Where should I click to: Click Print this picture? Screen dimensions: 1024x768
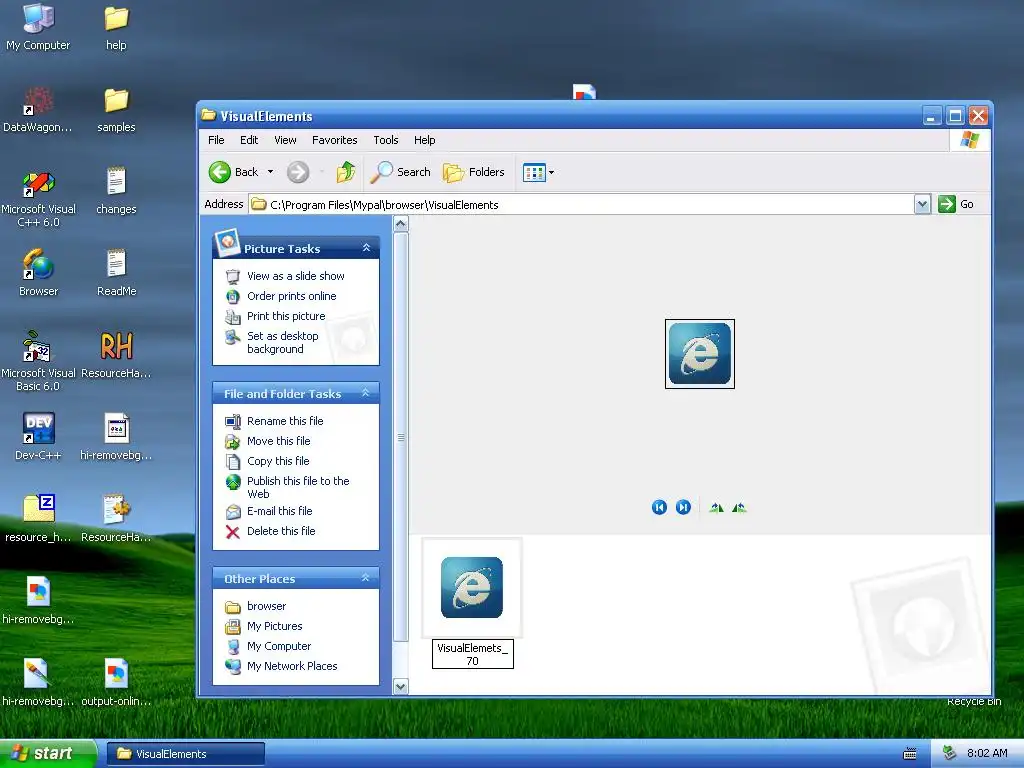click(x=286, y=316)
